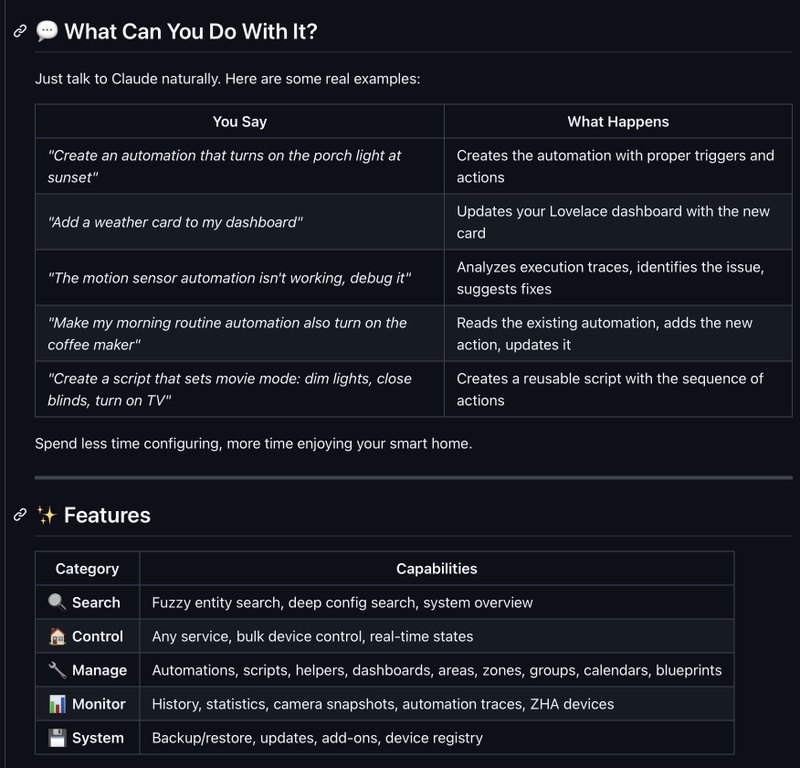Click the magnifying glass icon in the Search row
The width and height of the screenshot is (800, 768).
(x=57, y=602)
